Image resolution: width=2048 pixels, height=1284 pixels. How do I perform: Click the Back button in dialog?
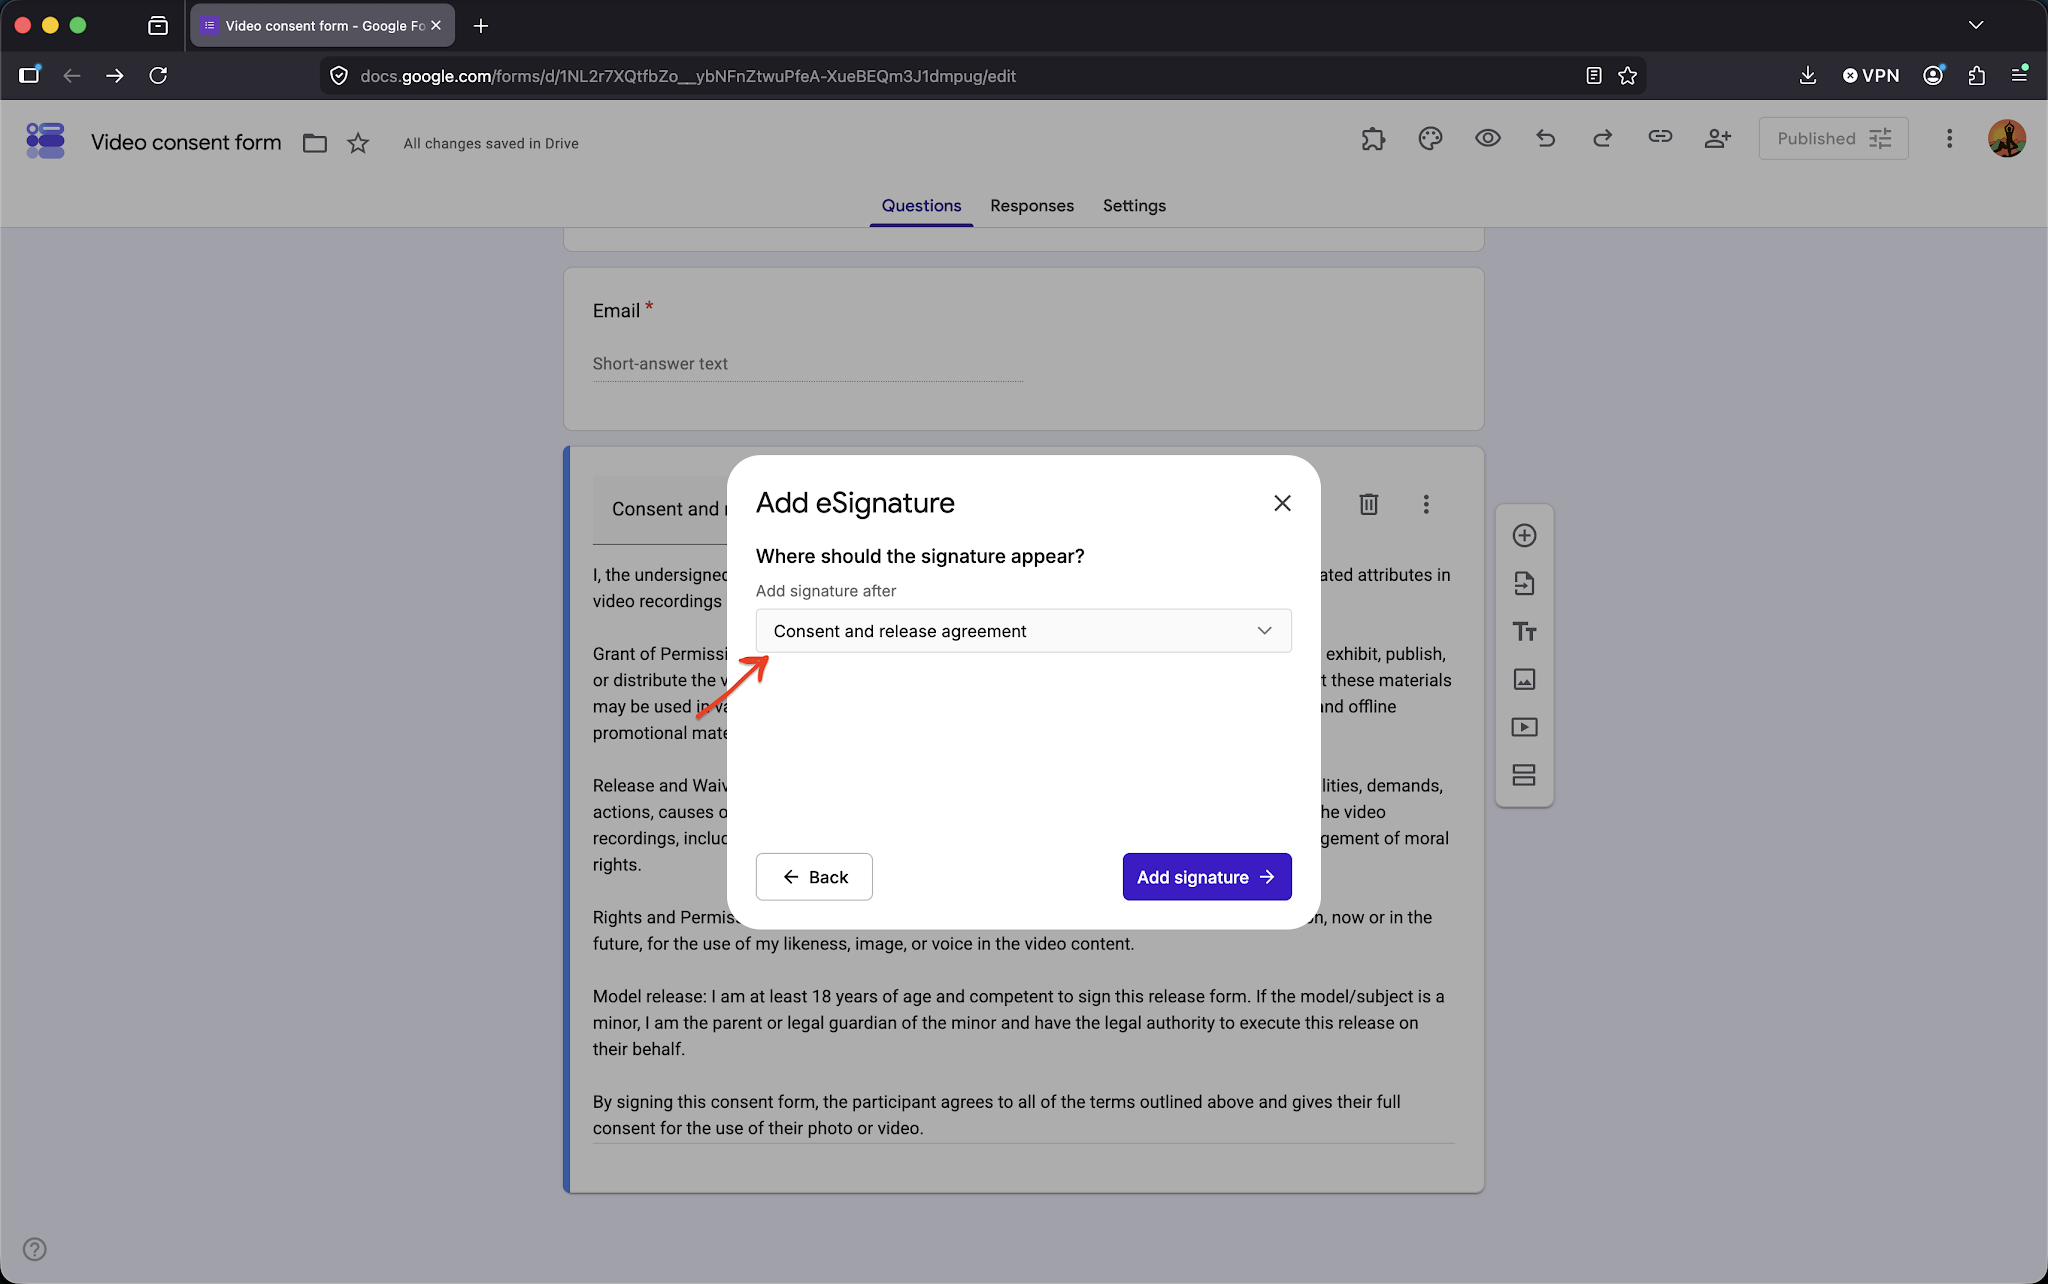814,877
